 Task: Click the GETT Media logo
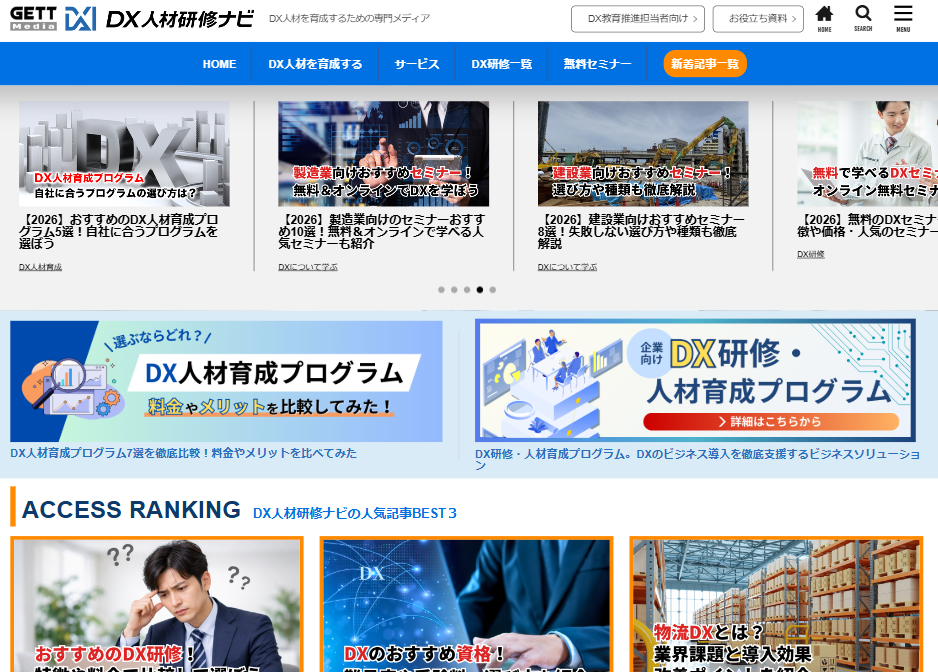pyautogui.click(x=34, y=19)
